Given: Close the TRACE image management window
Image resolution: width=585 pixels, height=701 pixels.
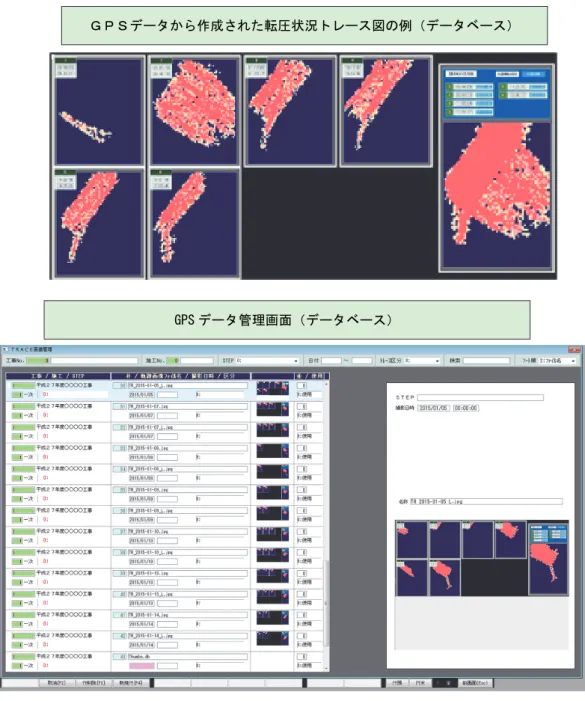Looking at the screenshot, I should (574, 349).
